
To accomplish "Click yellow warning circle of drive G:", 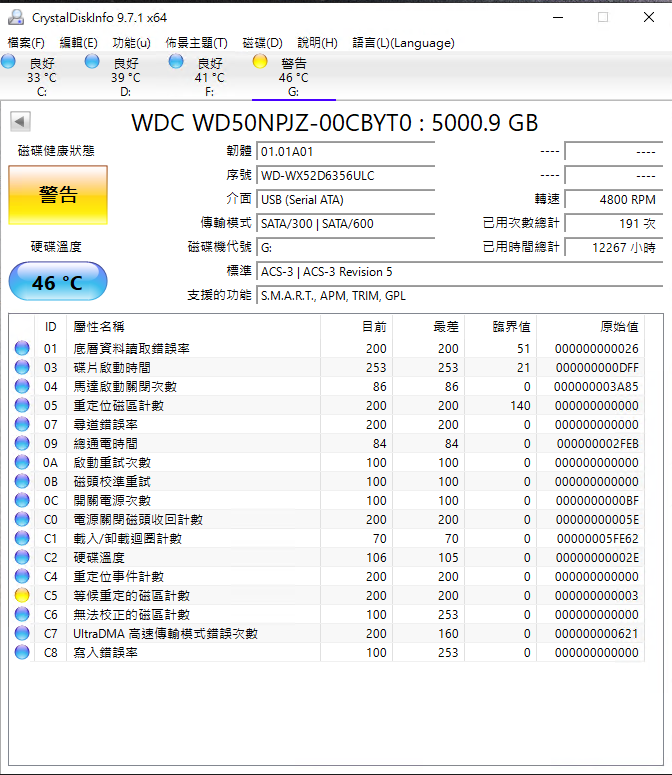I will point(260,62).
